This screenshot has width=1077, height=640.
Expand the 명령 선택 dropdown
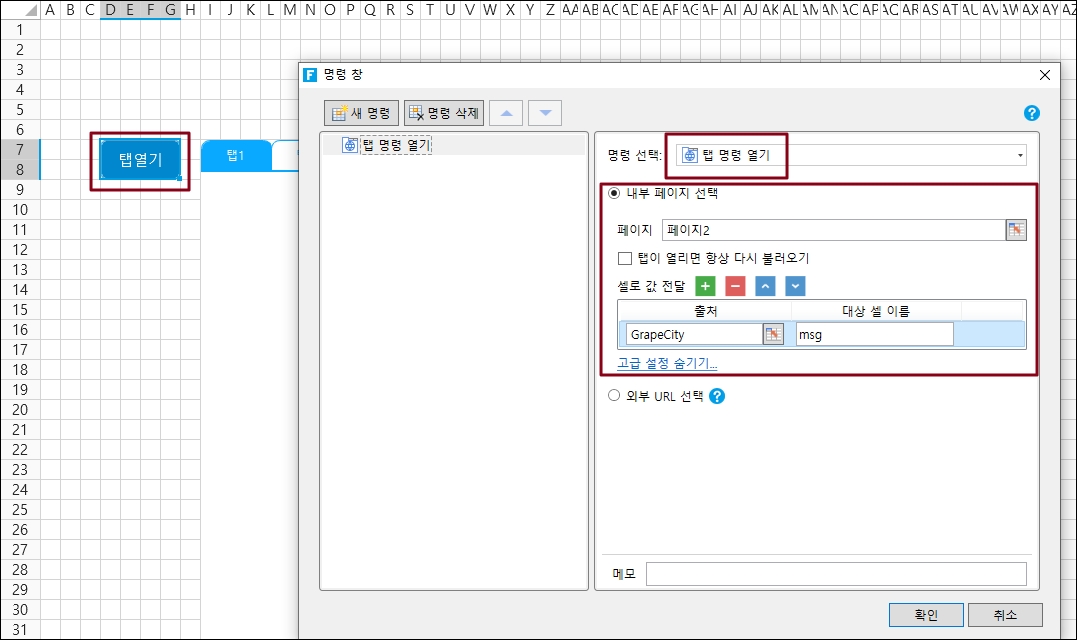[x=1020, y=155]
